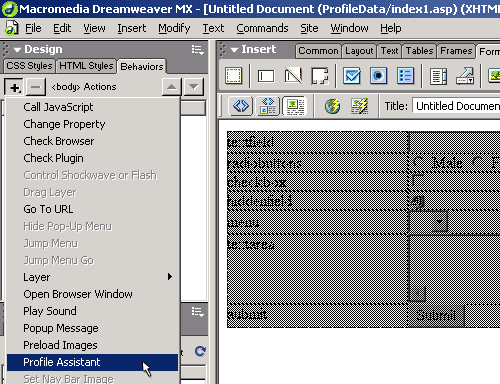Insert a Form using the dashed form icon
The width and height of the screenshot is (500, 384).
(233, 76)
